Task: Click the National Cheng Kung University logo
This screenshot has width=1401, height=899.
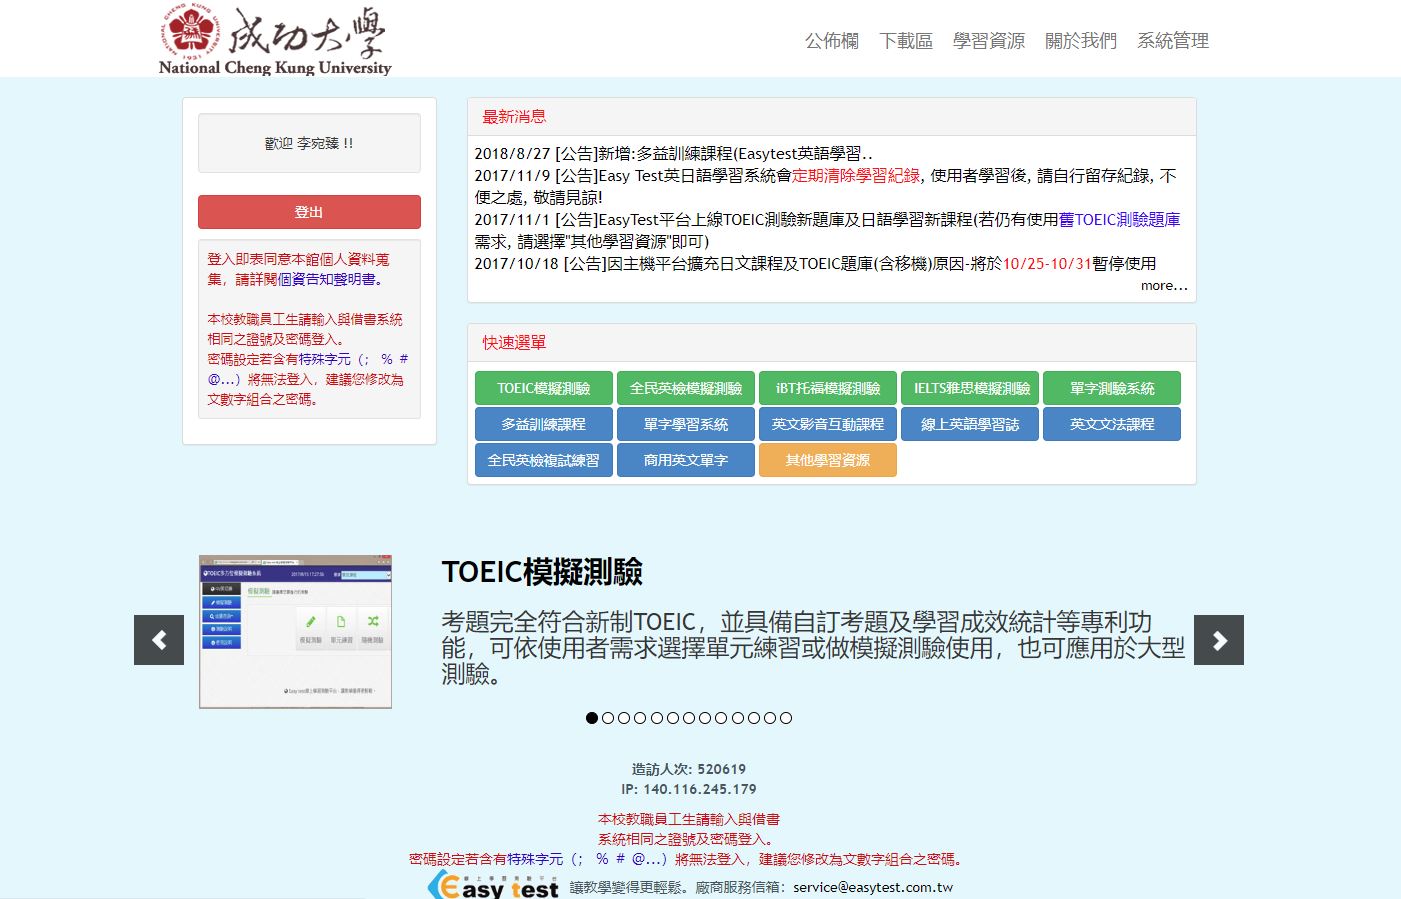Action: (275, 40)
